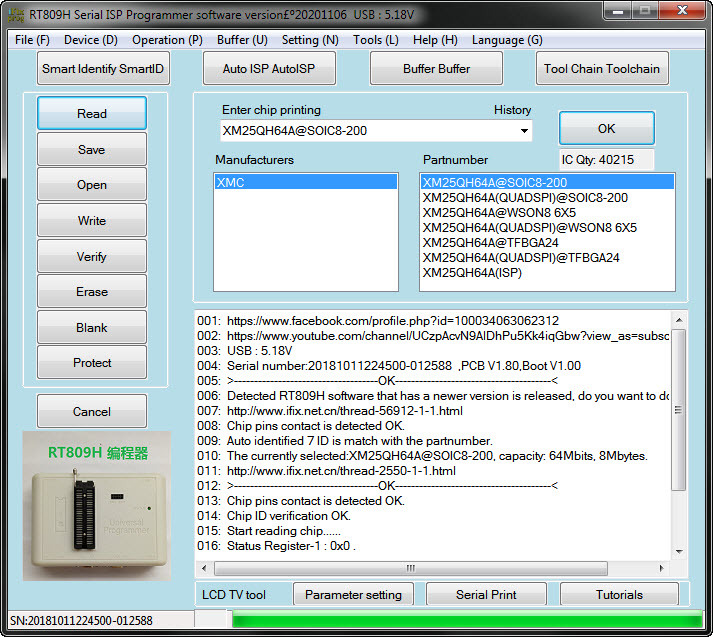Click Smart Identify SmartID button
This screenshot has height=637, width=713.
point(103,69)
